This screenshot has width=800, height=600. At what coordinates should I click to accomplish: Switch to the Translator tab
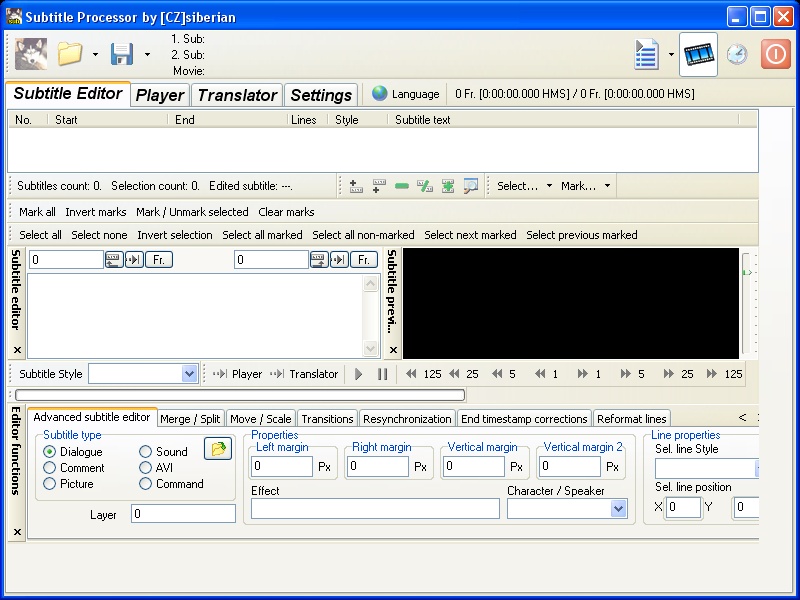point(237,95)
